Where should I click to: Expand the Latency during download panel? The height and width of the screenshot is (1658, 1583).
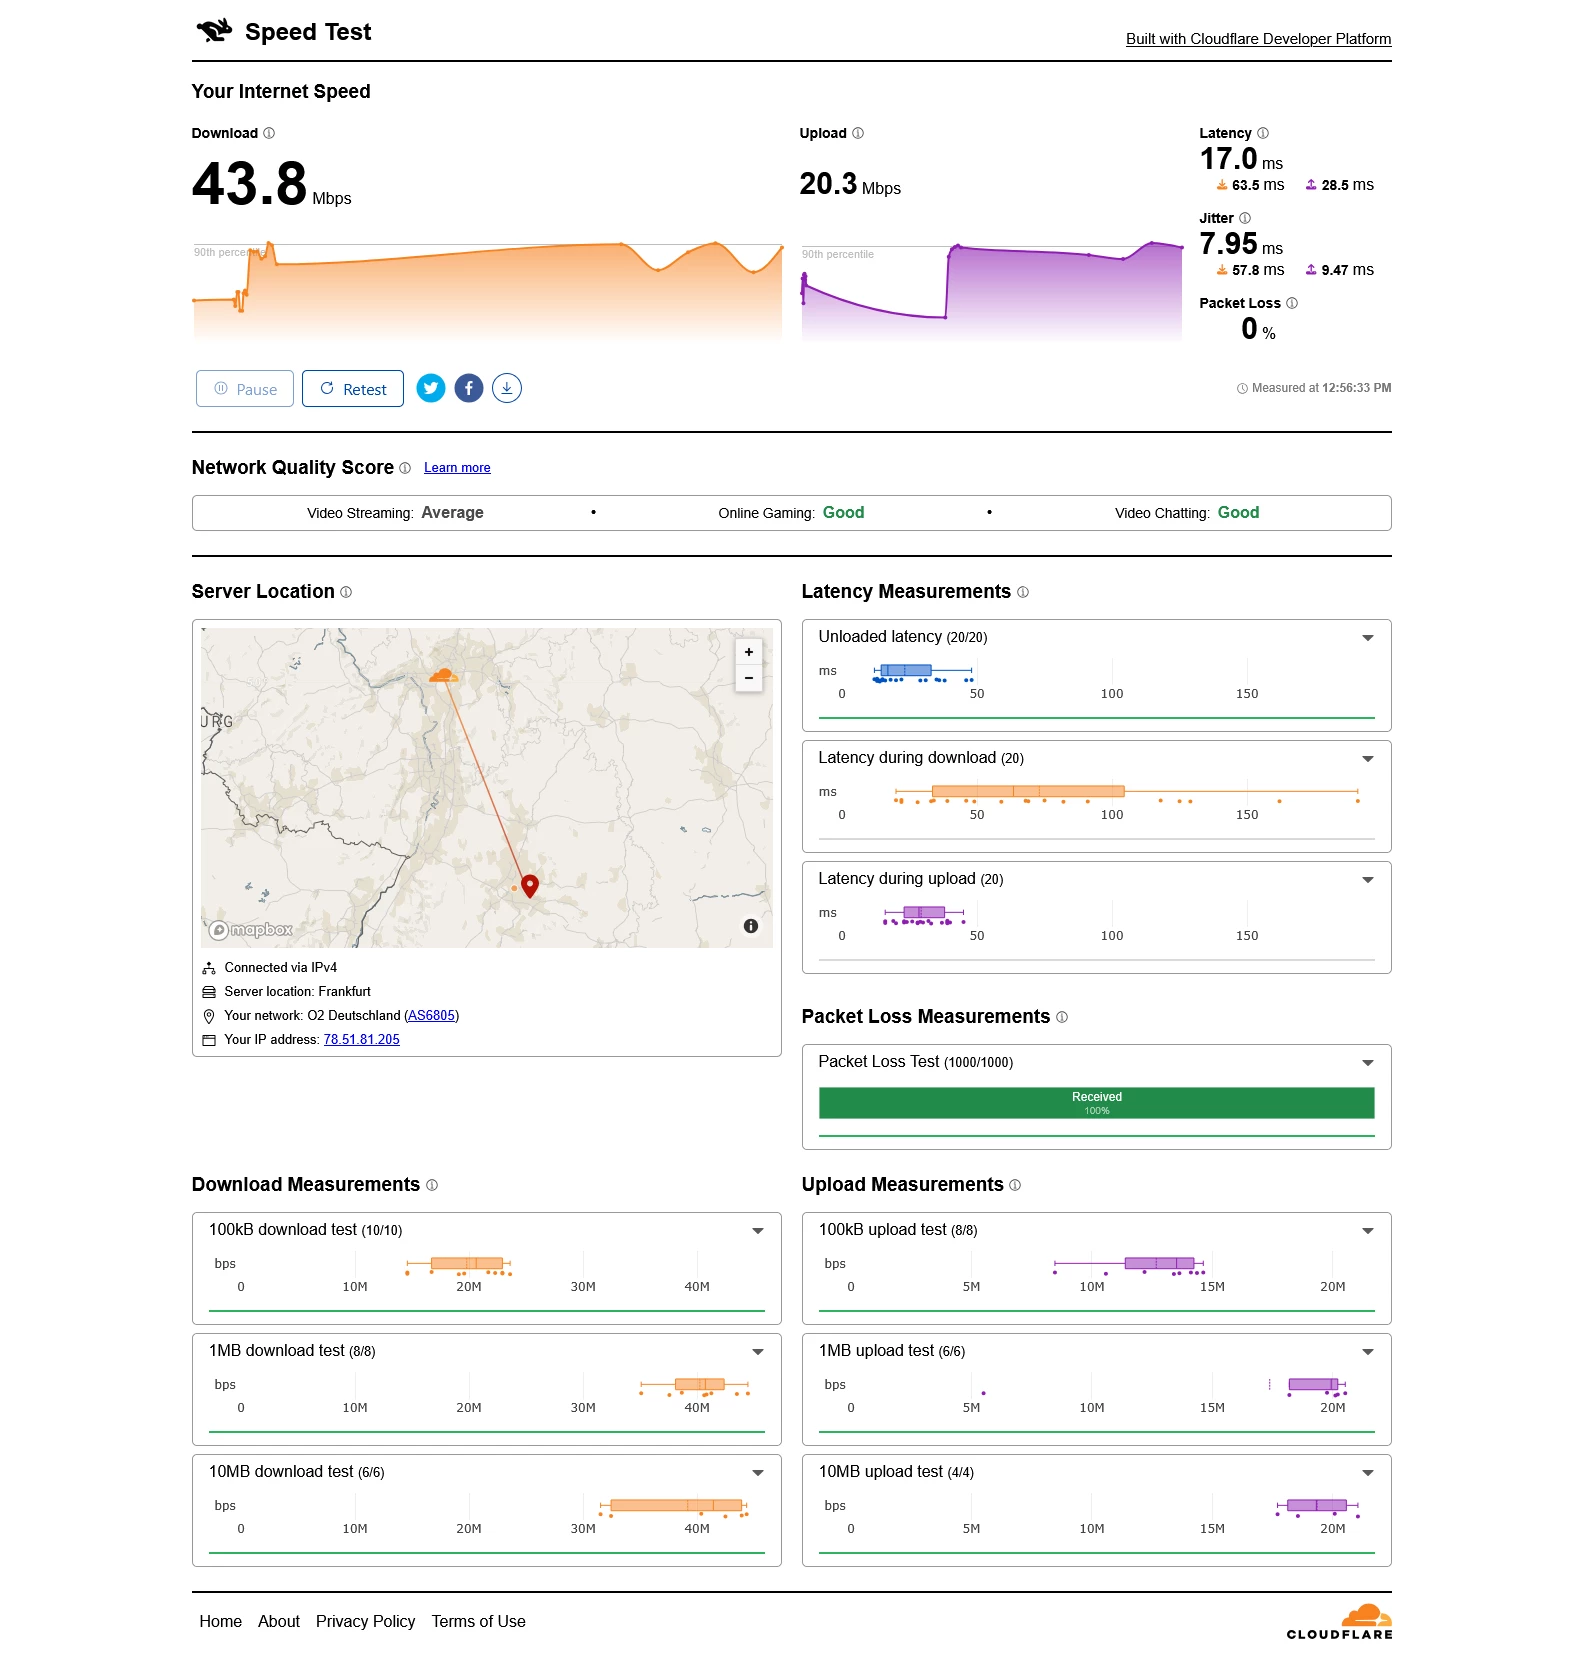[x=1368, y=759]
